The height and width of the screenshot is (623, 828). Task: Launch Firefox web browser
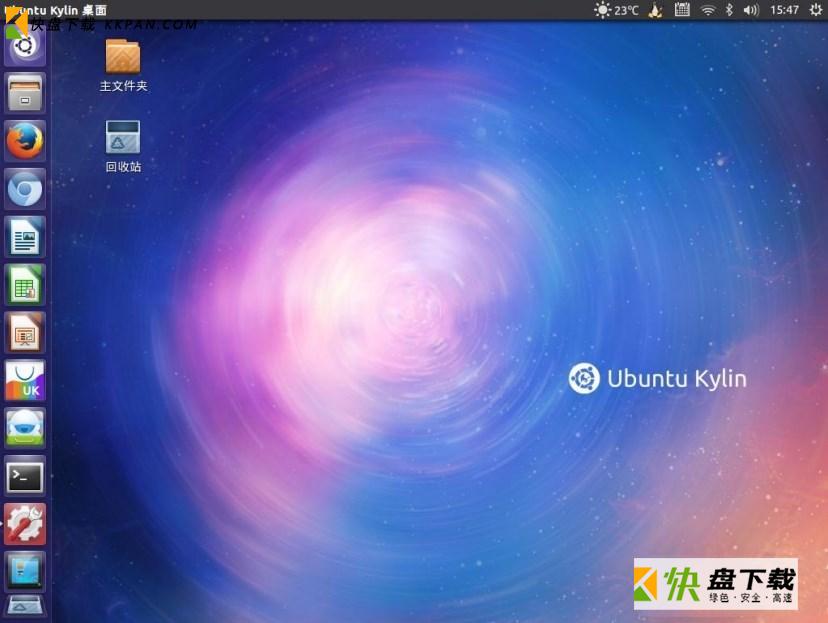tap(25, 141)
